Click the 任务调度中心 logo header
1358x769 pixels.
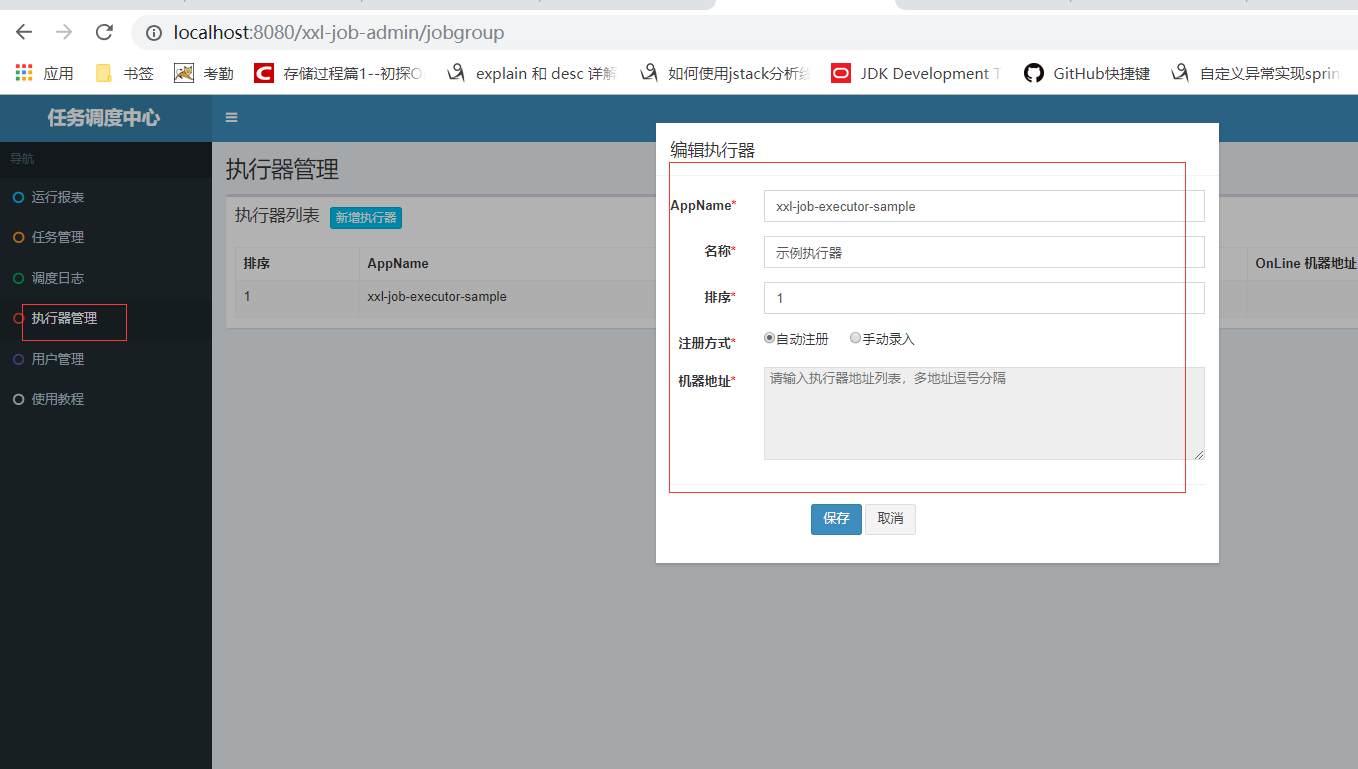(x=104, y=118)
